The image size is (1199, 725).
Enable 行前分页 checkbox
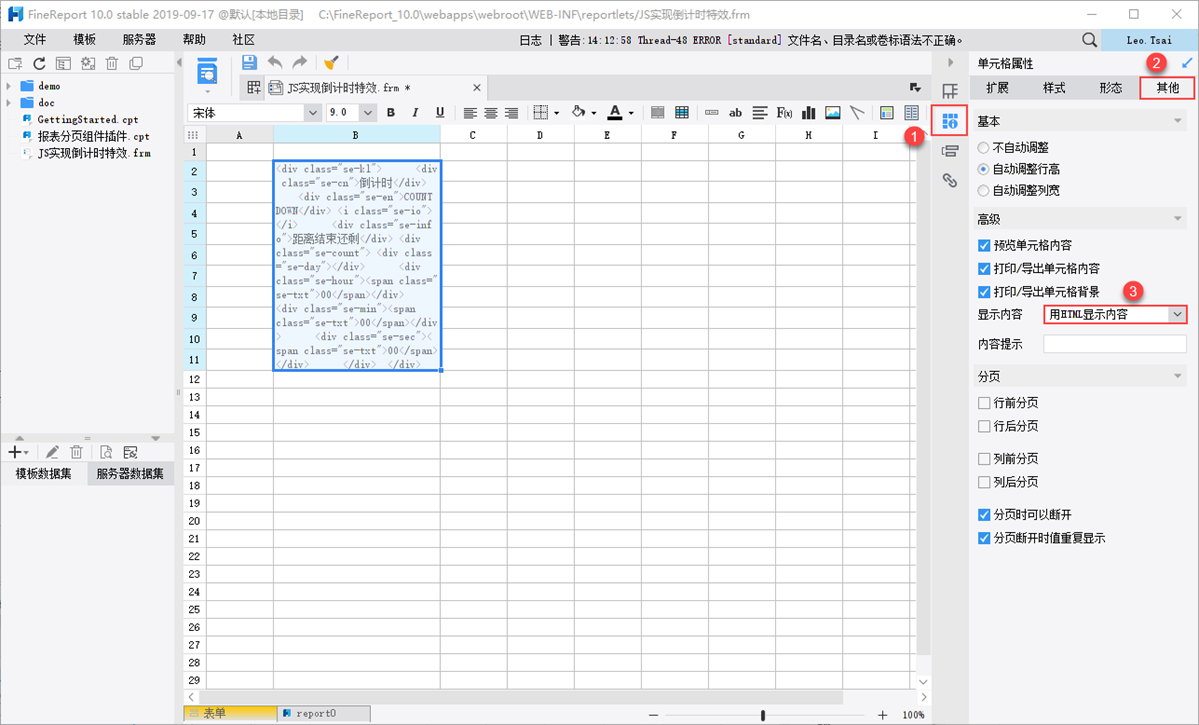click(x=984, y=403)
